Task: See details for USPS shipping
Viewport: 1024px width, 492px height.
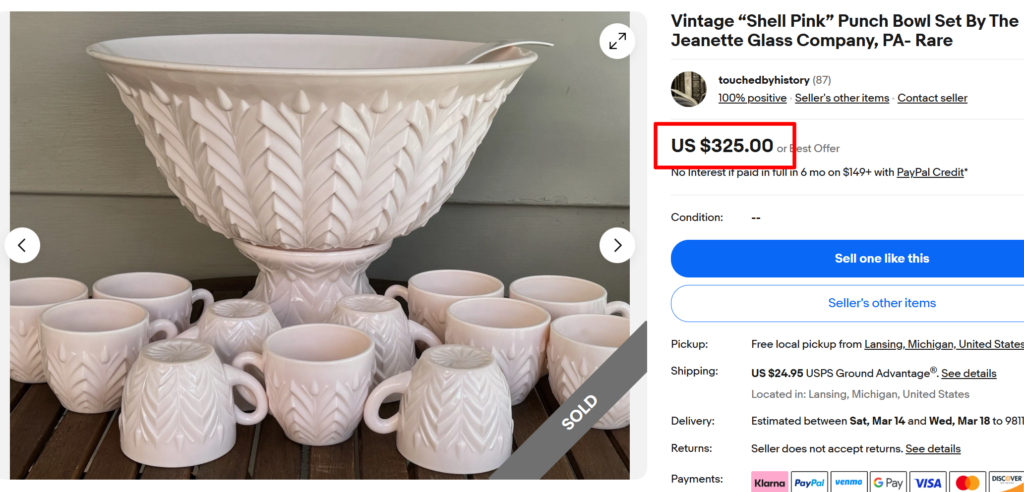Action: [969, 373]
